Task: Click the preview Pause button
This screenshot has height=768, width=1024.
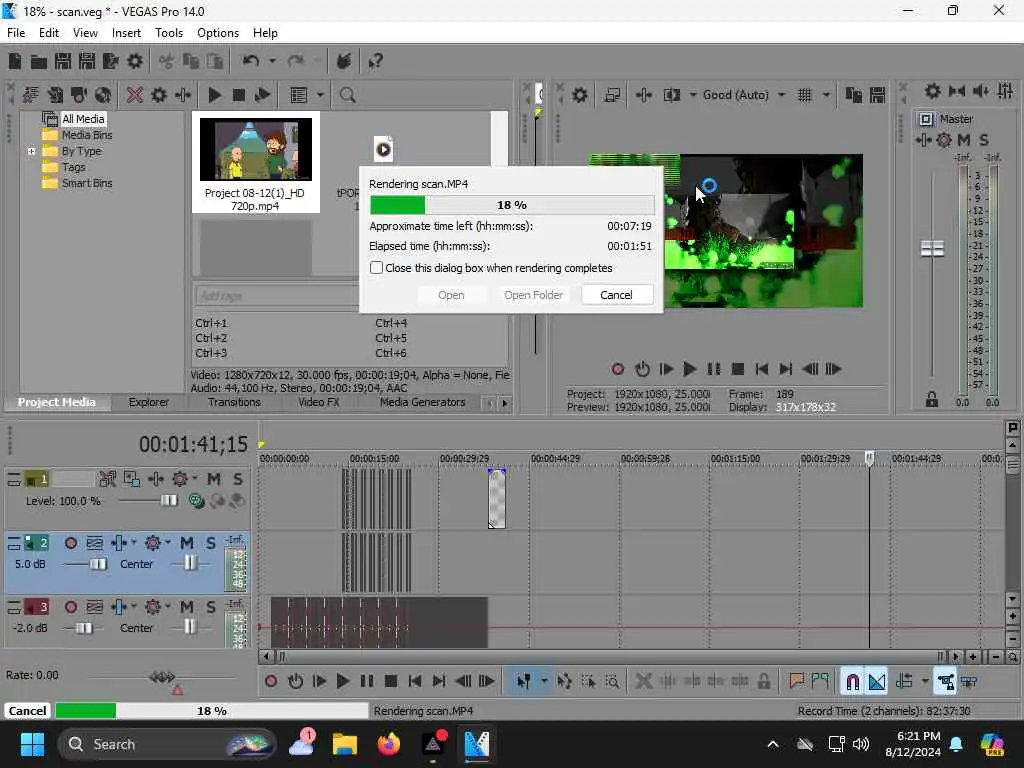Action: 714,370
